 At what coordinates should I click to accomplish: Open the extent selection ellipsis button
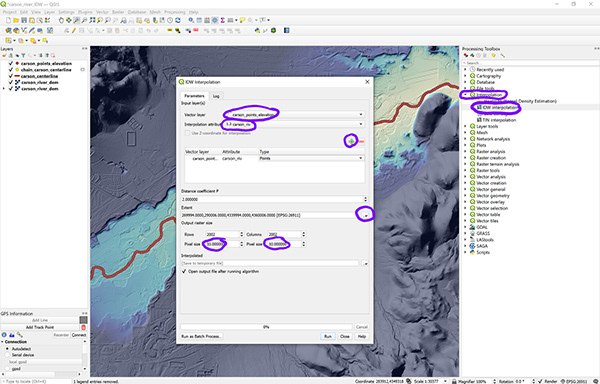tap(365, 215)
